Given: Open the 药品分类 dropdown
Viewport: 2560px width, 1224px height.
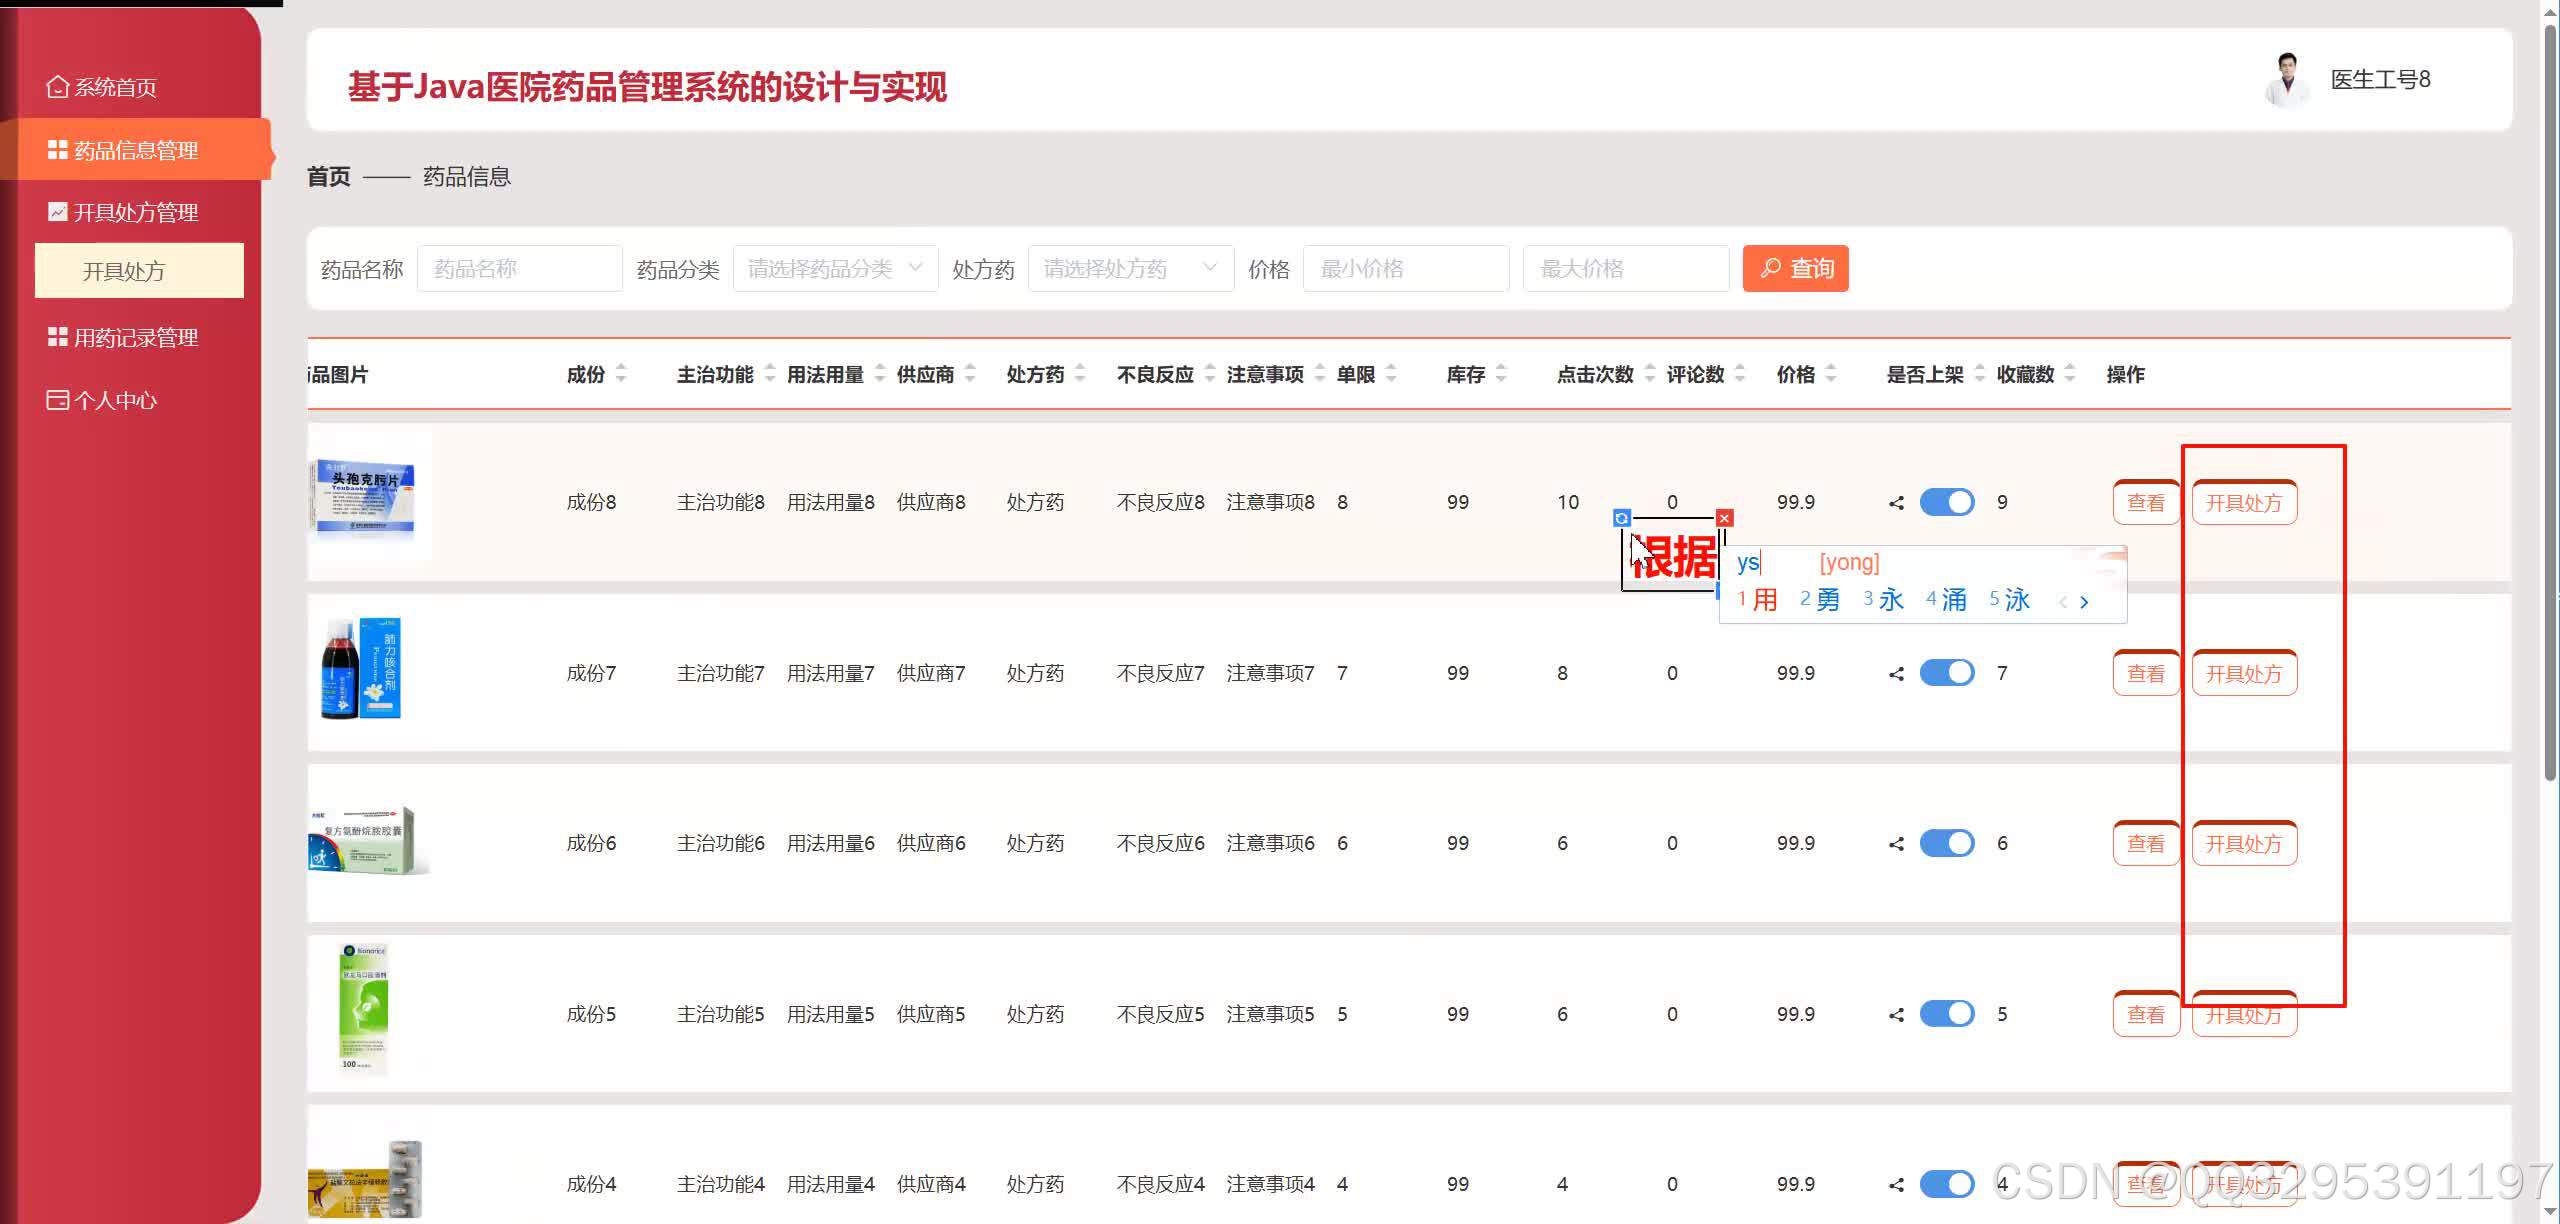Looking at the screenshot, I should click(x=835, y=268).
